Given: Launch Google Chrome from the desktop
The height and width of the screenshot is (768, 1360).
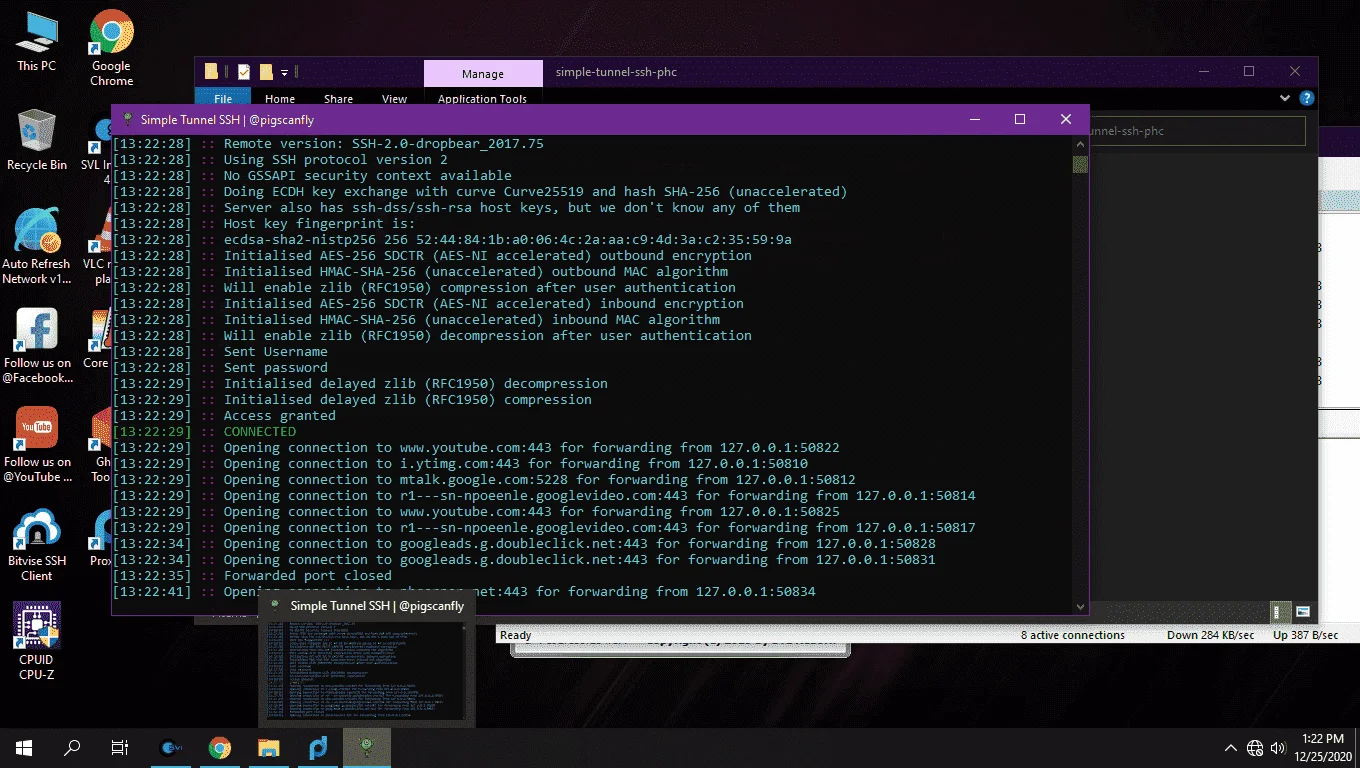Looking at the screenshot, I should coord(111,48).
